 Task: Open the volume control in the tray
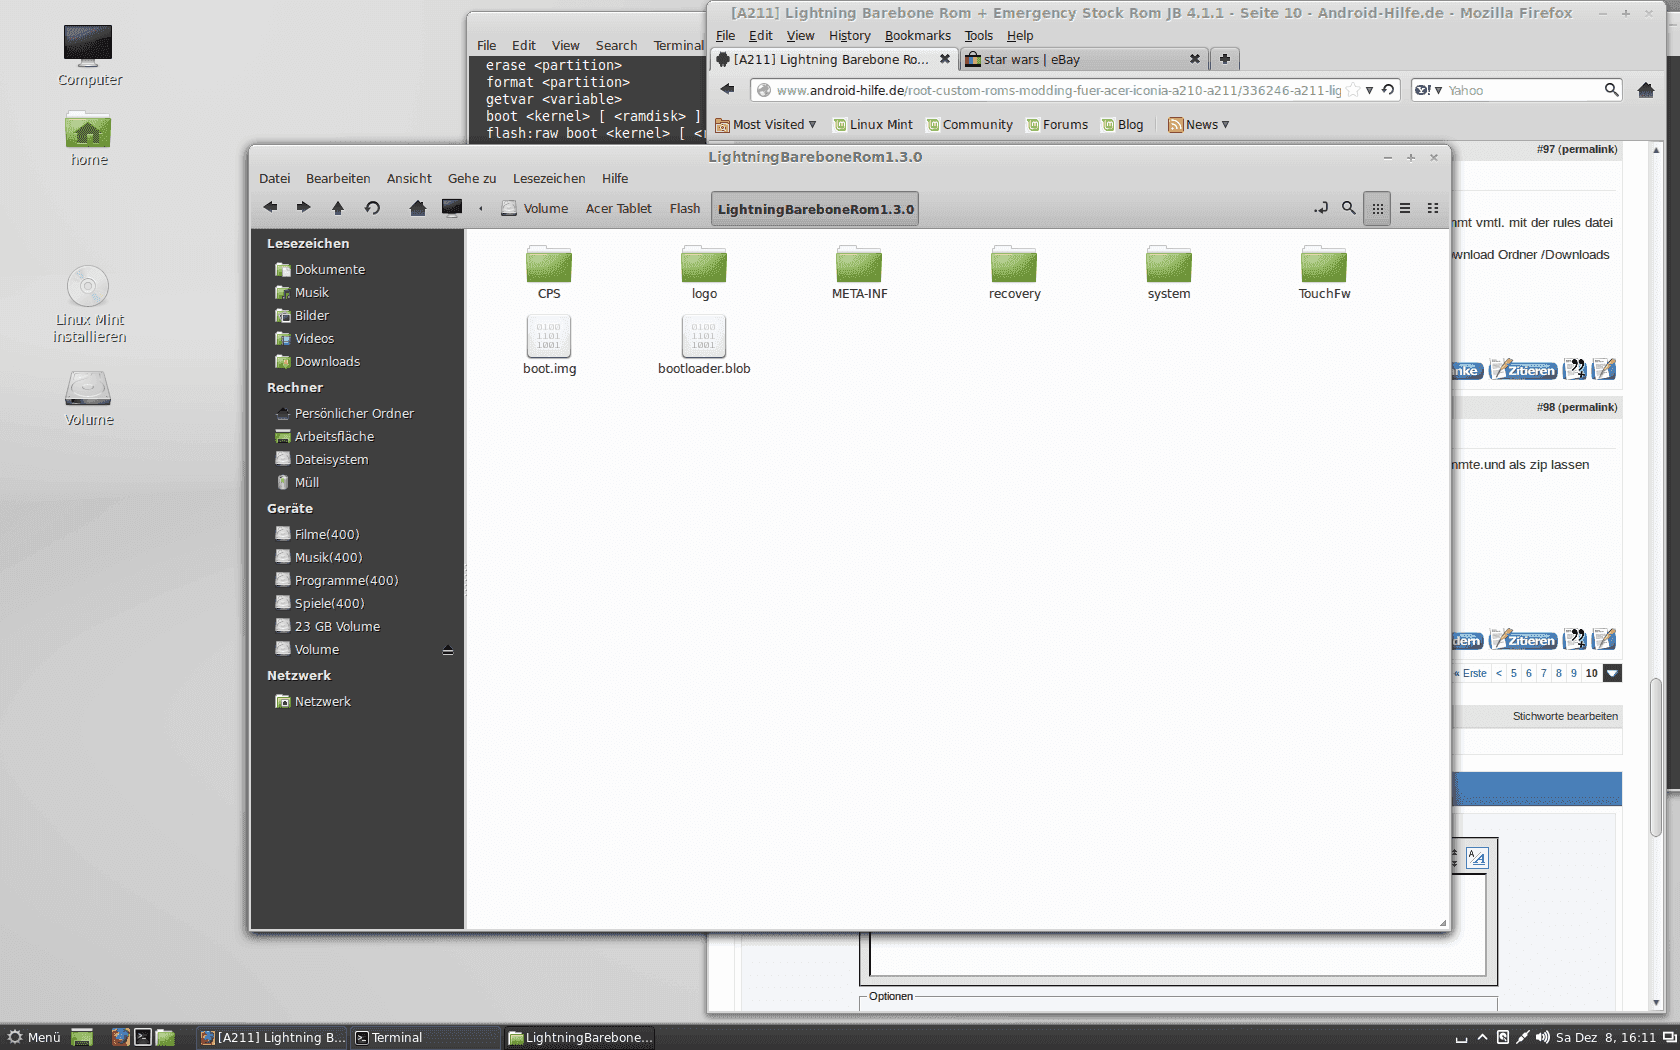pyautogui.click(x=1542, y=1037)
